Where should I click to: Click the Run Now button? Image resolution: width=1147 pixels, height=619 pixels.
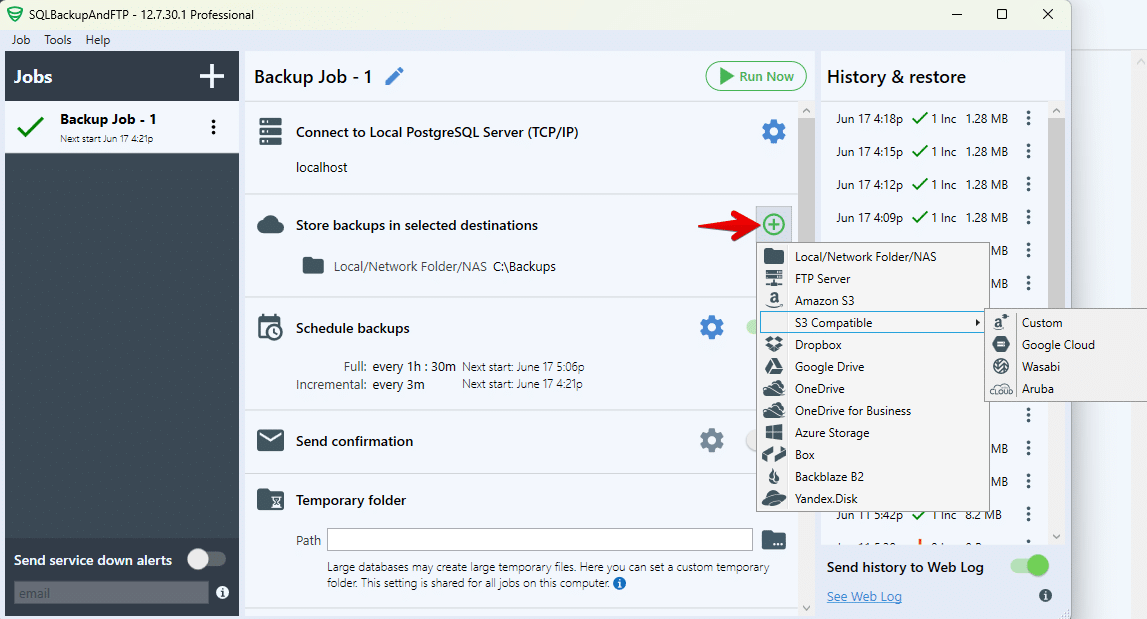coord(756,76)
